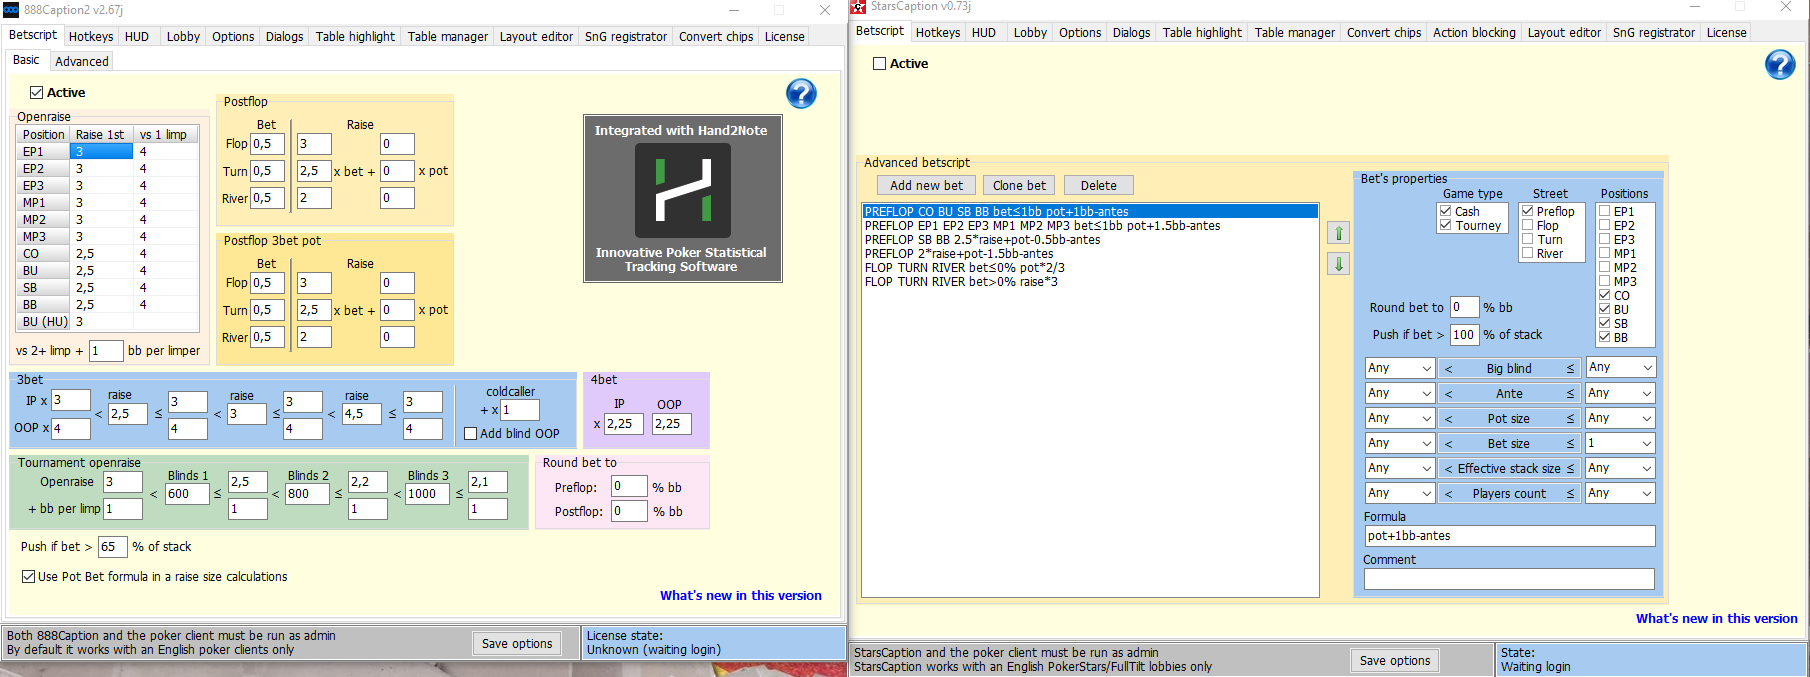Click Push if bet field showing 100
Image resolution: width=1810 pixels, height=677 pixels.
[x=1464, y=334]
